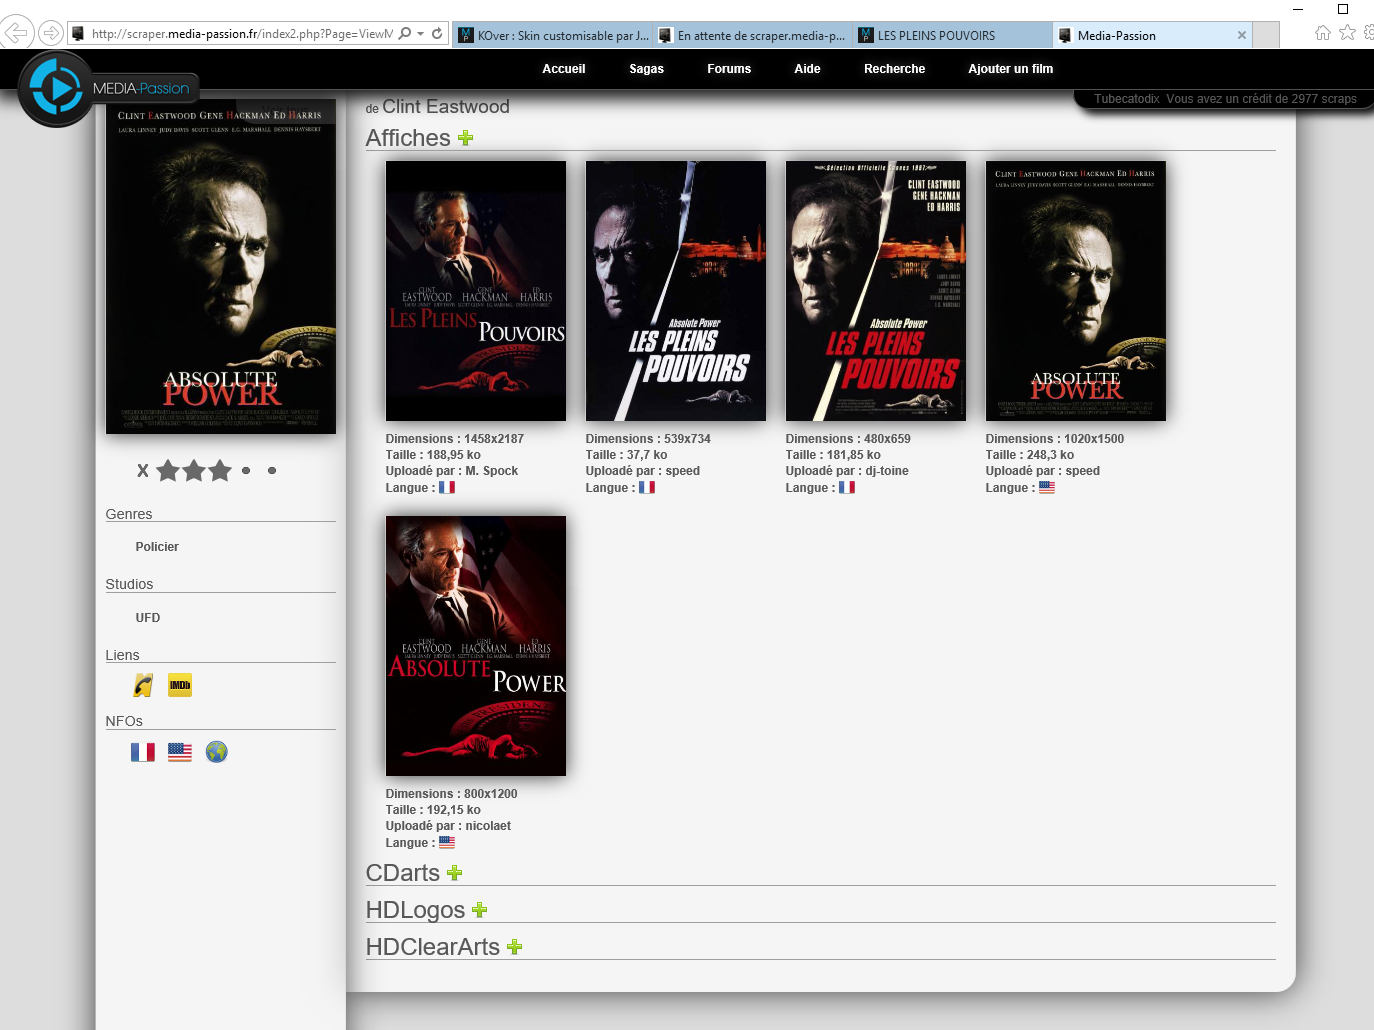Click the Media-Passion logo
The width and height of the screenshot is (1374, 1030).
[x=107, y=88]
